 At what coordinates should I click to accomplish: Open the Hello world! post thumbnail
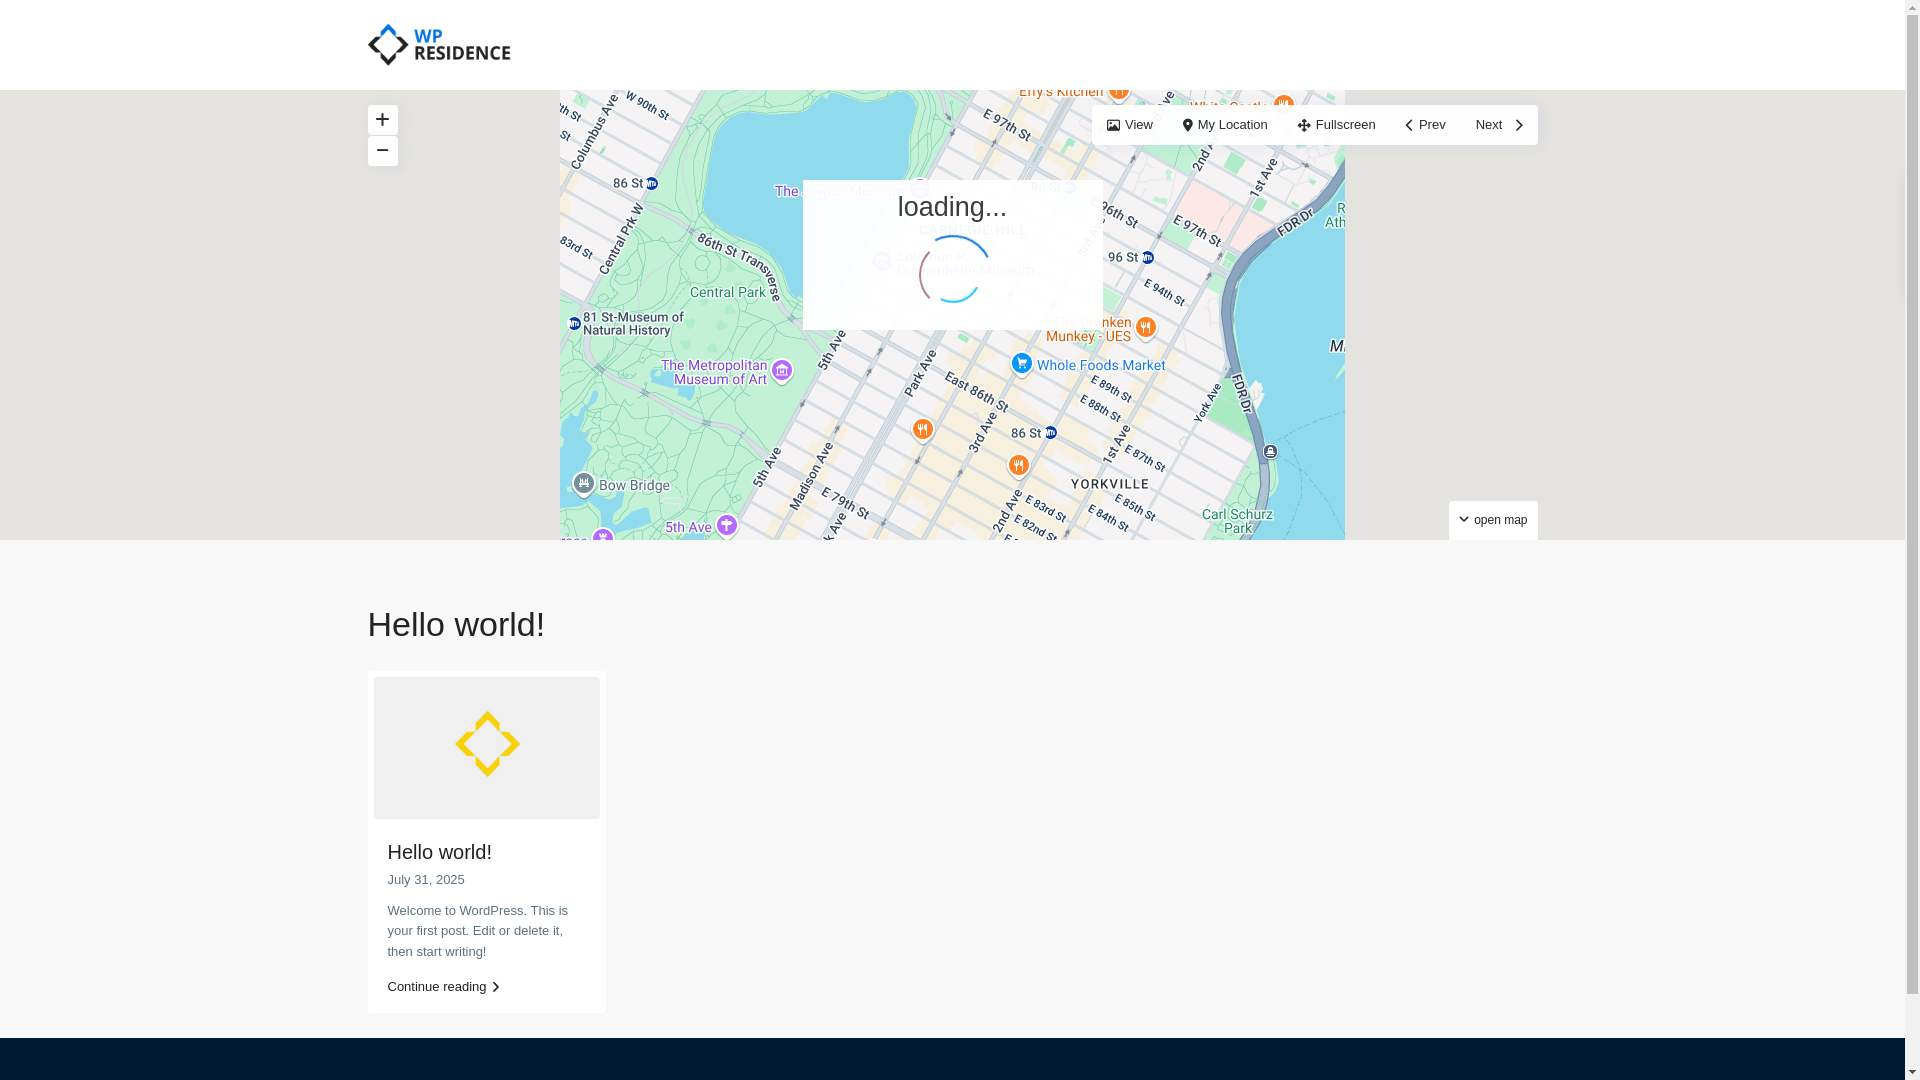[487, 748]
